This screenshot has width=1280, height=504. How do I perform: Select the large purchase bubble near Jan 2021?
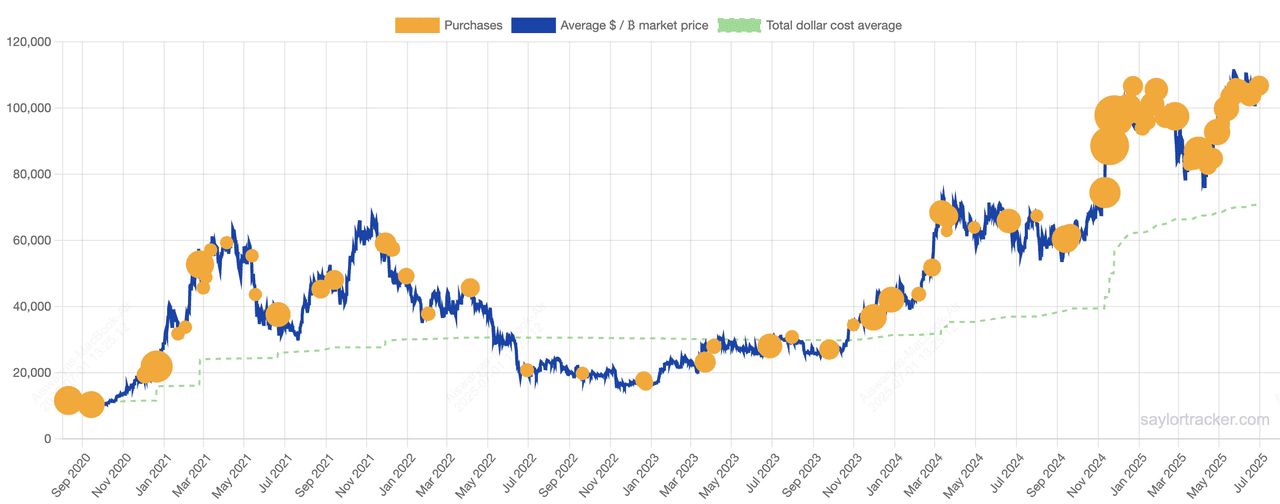pos(155,367)
